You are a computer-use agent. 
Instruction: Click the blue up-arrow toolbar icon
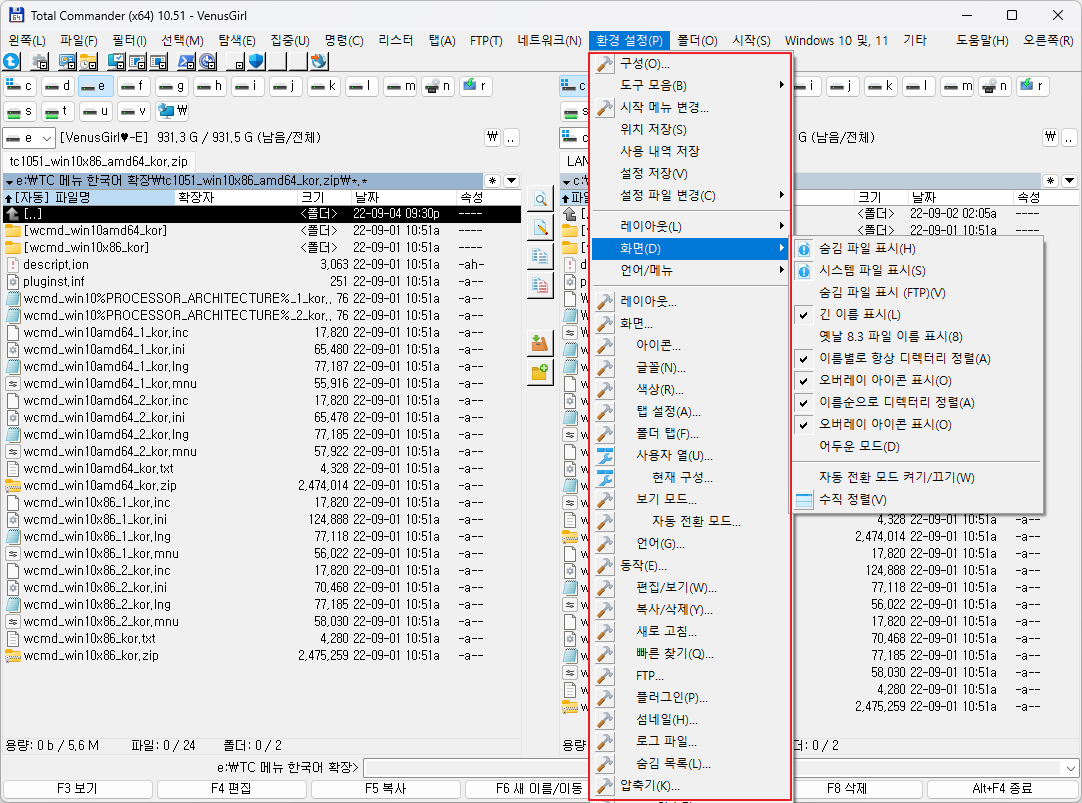point(12,61)
